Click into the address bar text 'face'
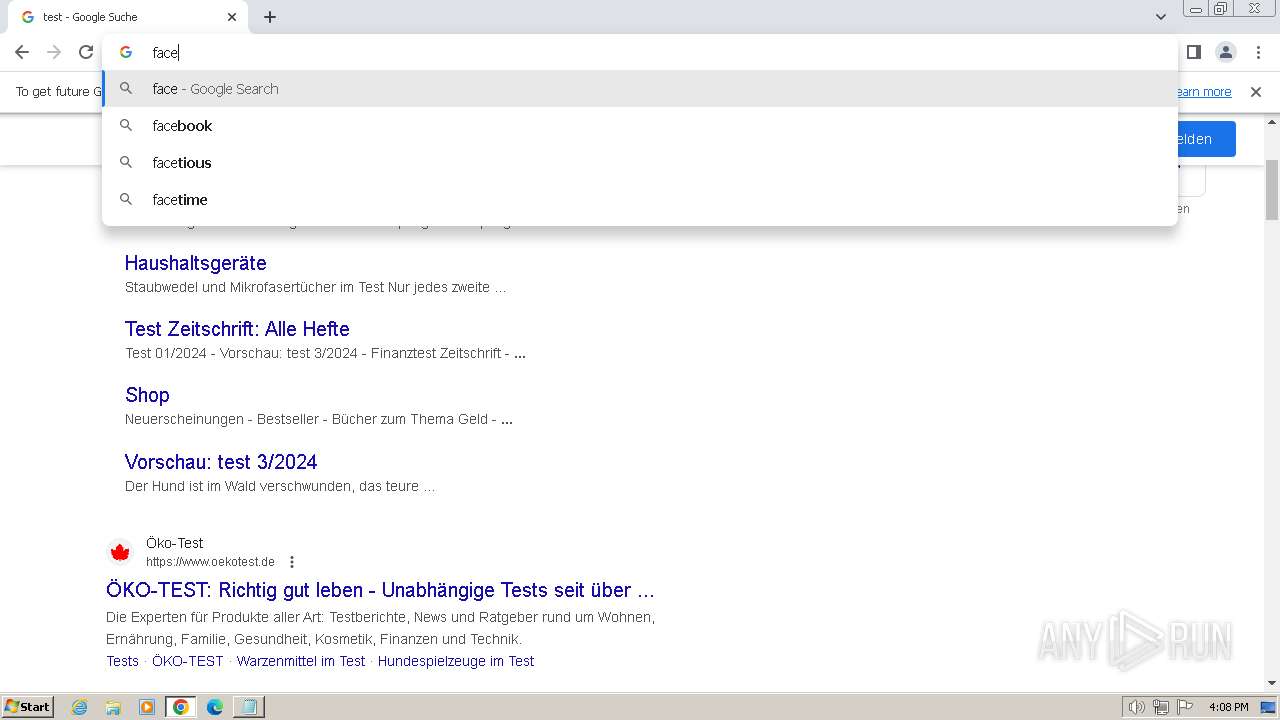This screenshot has width=1280, height=720. (x=165, y=53)
